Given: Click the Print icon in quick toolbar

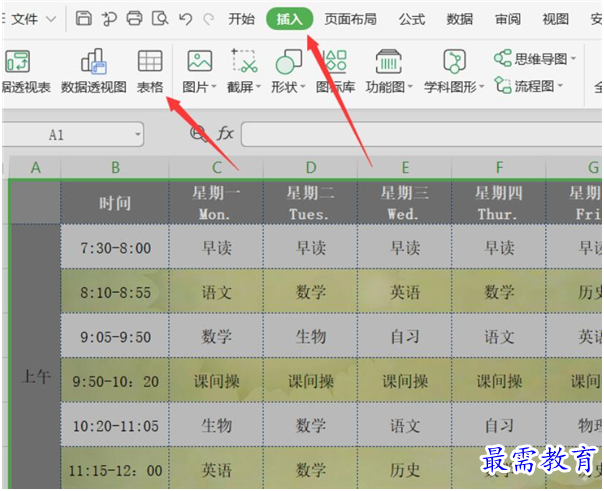Looking at the screenshot, I should click(134, 18).
